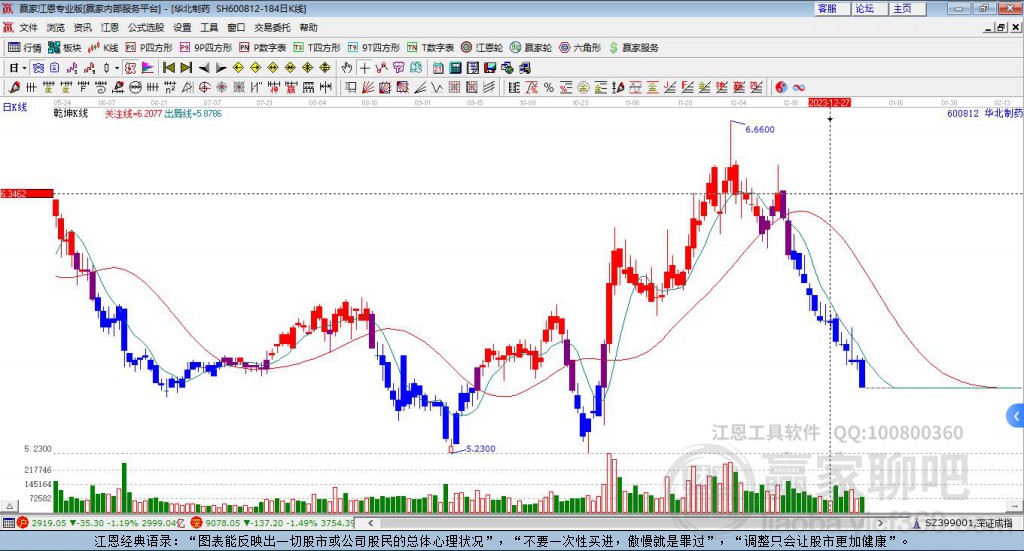Click the 论坛 forum button
Image resolution: width=1024 pixels, height=551 pixels.
coord(871,8)
